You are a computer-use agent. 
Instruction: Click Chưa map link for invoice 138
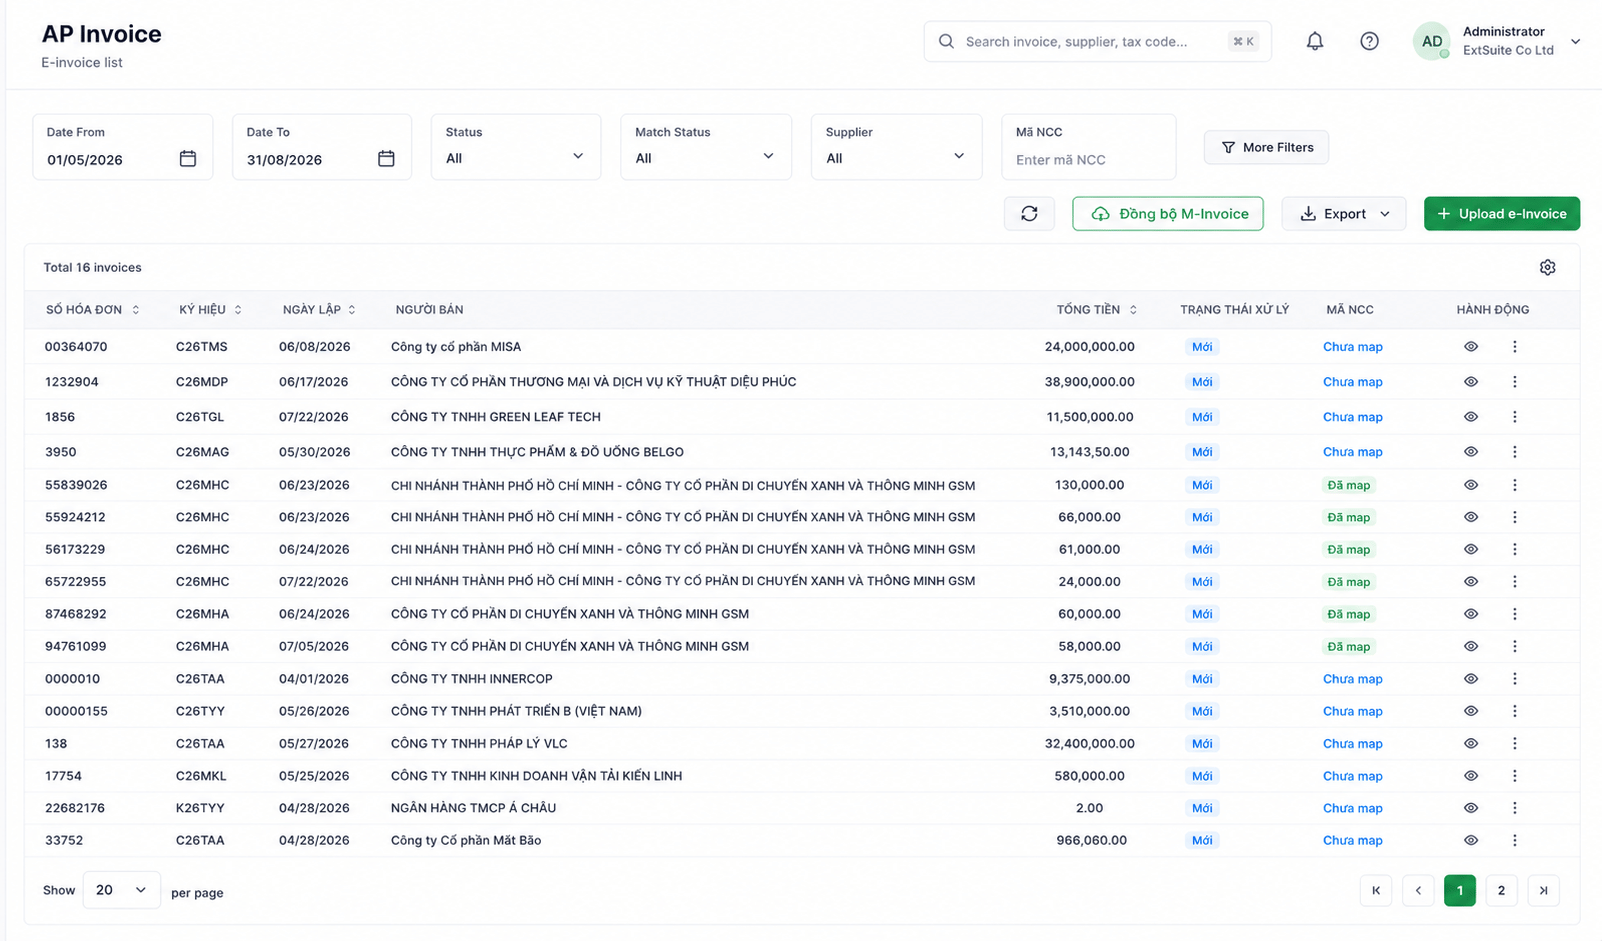(1353, 743)
